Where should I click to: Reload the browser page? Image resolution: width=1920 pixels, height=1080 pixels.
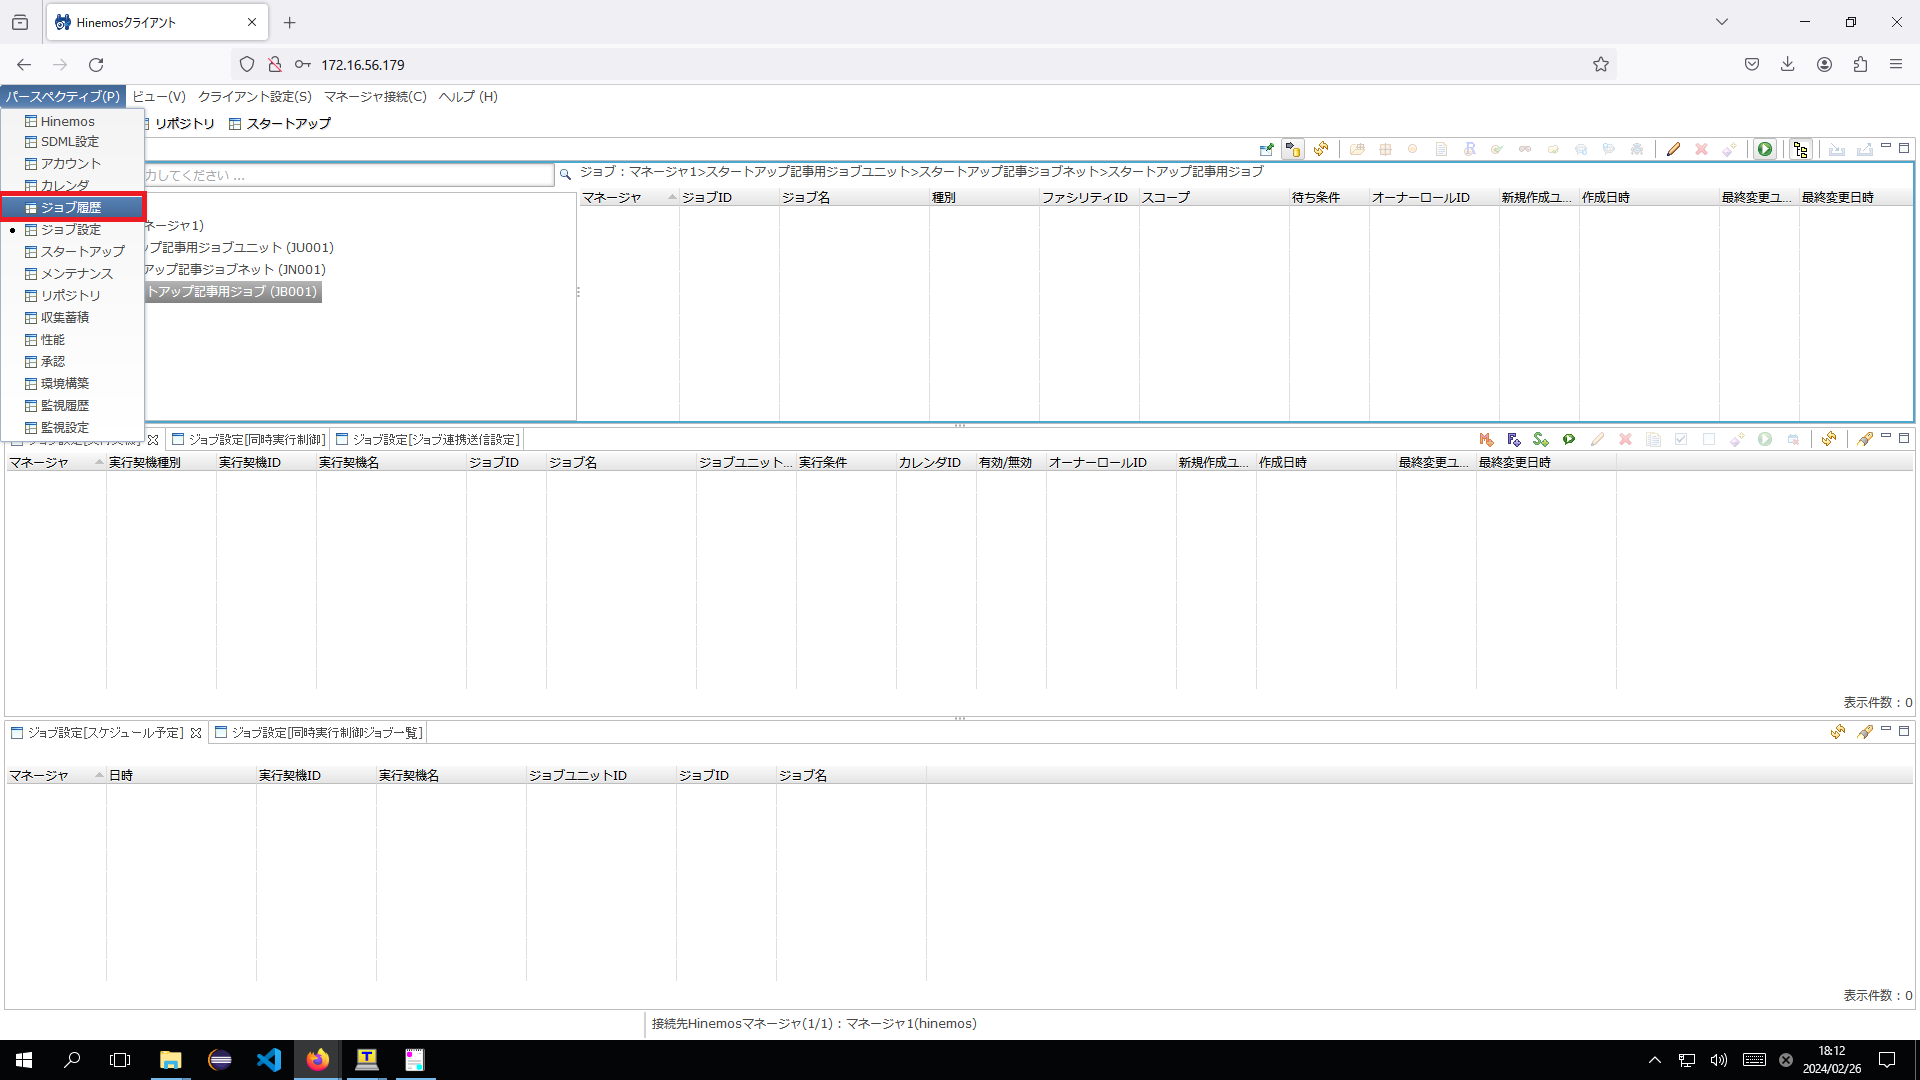(96, 65)
